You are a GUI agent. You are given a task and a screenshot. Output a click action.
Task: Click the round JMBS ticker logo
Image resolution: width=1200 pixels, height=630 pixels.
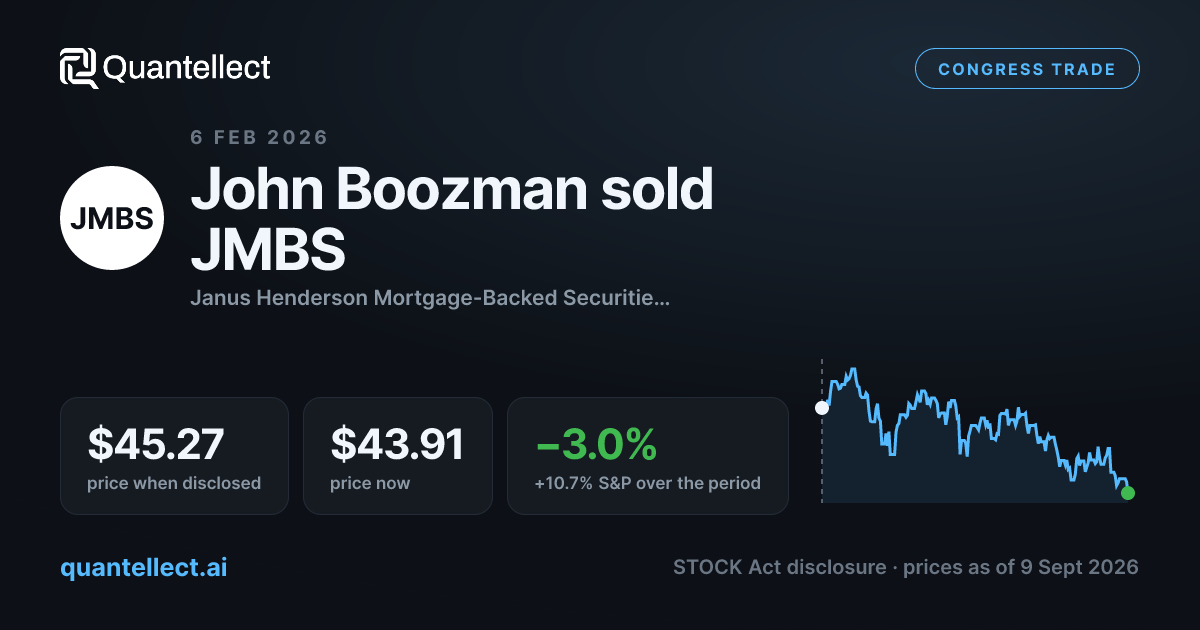pos(112,218)
